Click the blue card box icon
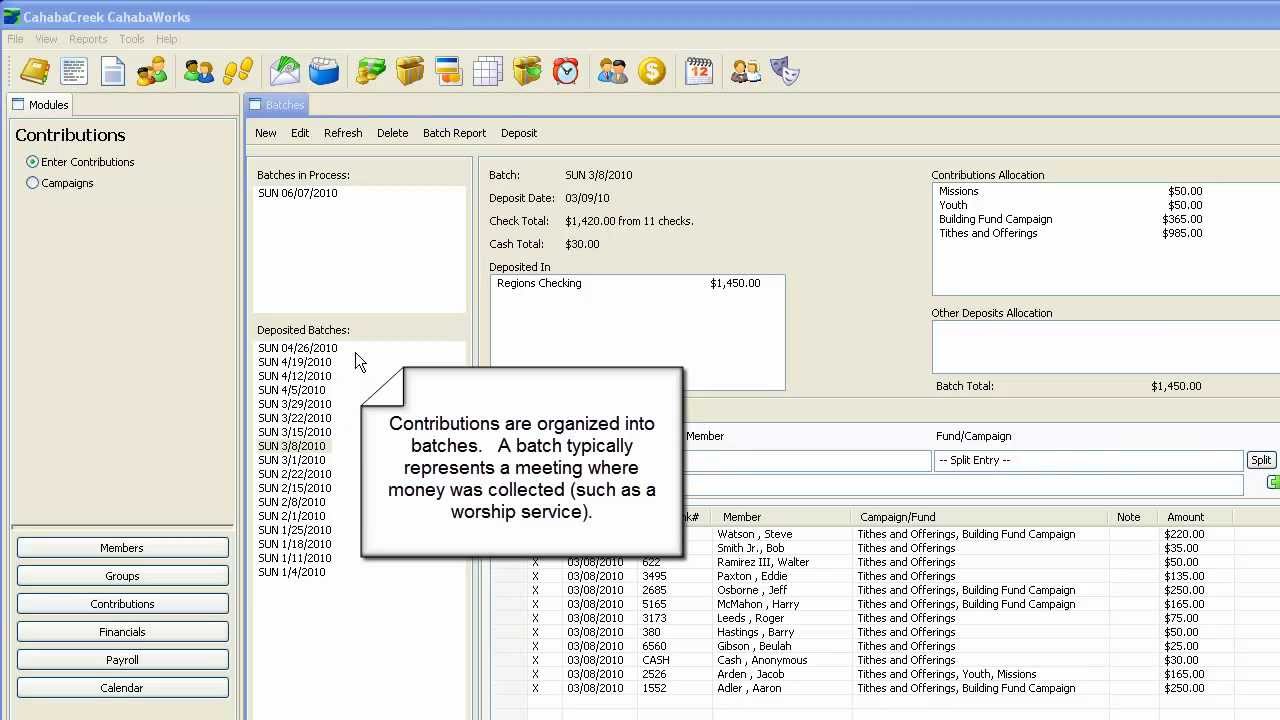The image size is (1280, 720). tap(324, 71)
